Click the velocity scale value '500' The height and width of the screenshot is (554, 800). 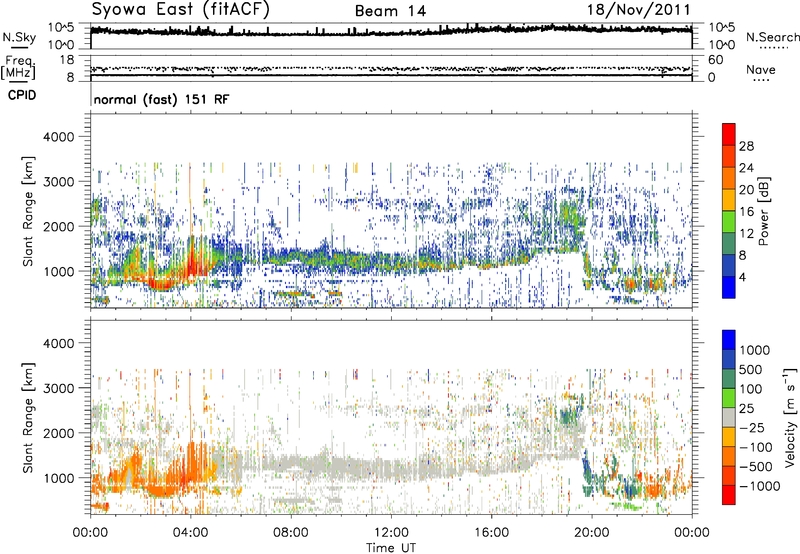[752, 370]
